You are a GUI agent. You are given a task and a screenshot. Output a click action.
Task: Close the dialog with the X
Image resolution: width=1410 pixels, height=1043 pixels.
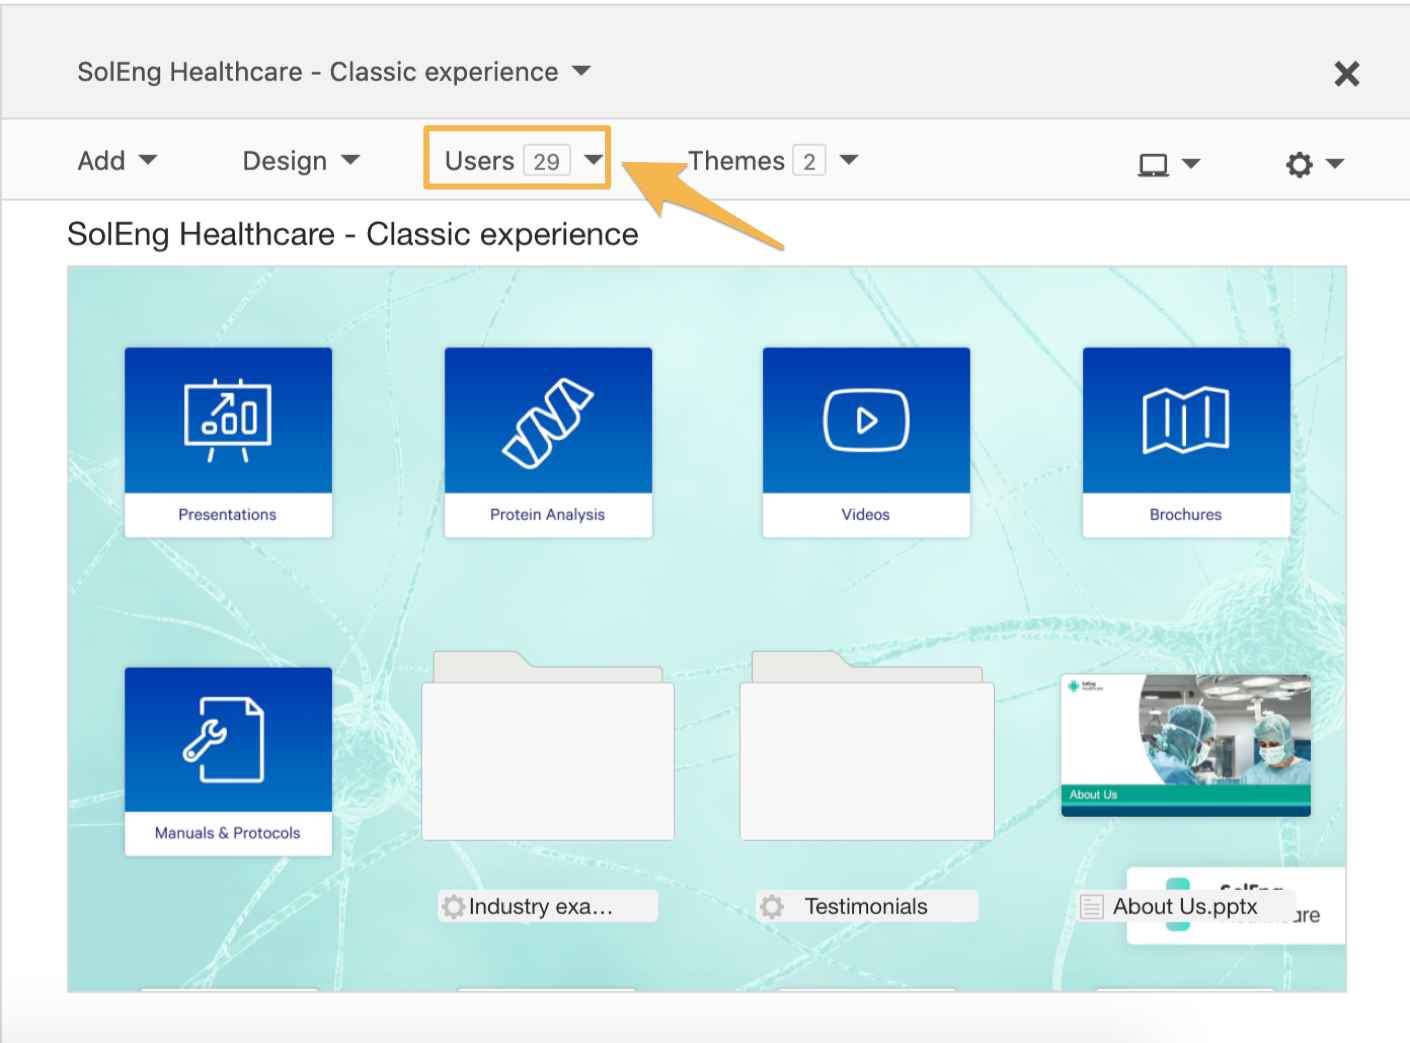point(1347,73)
